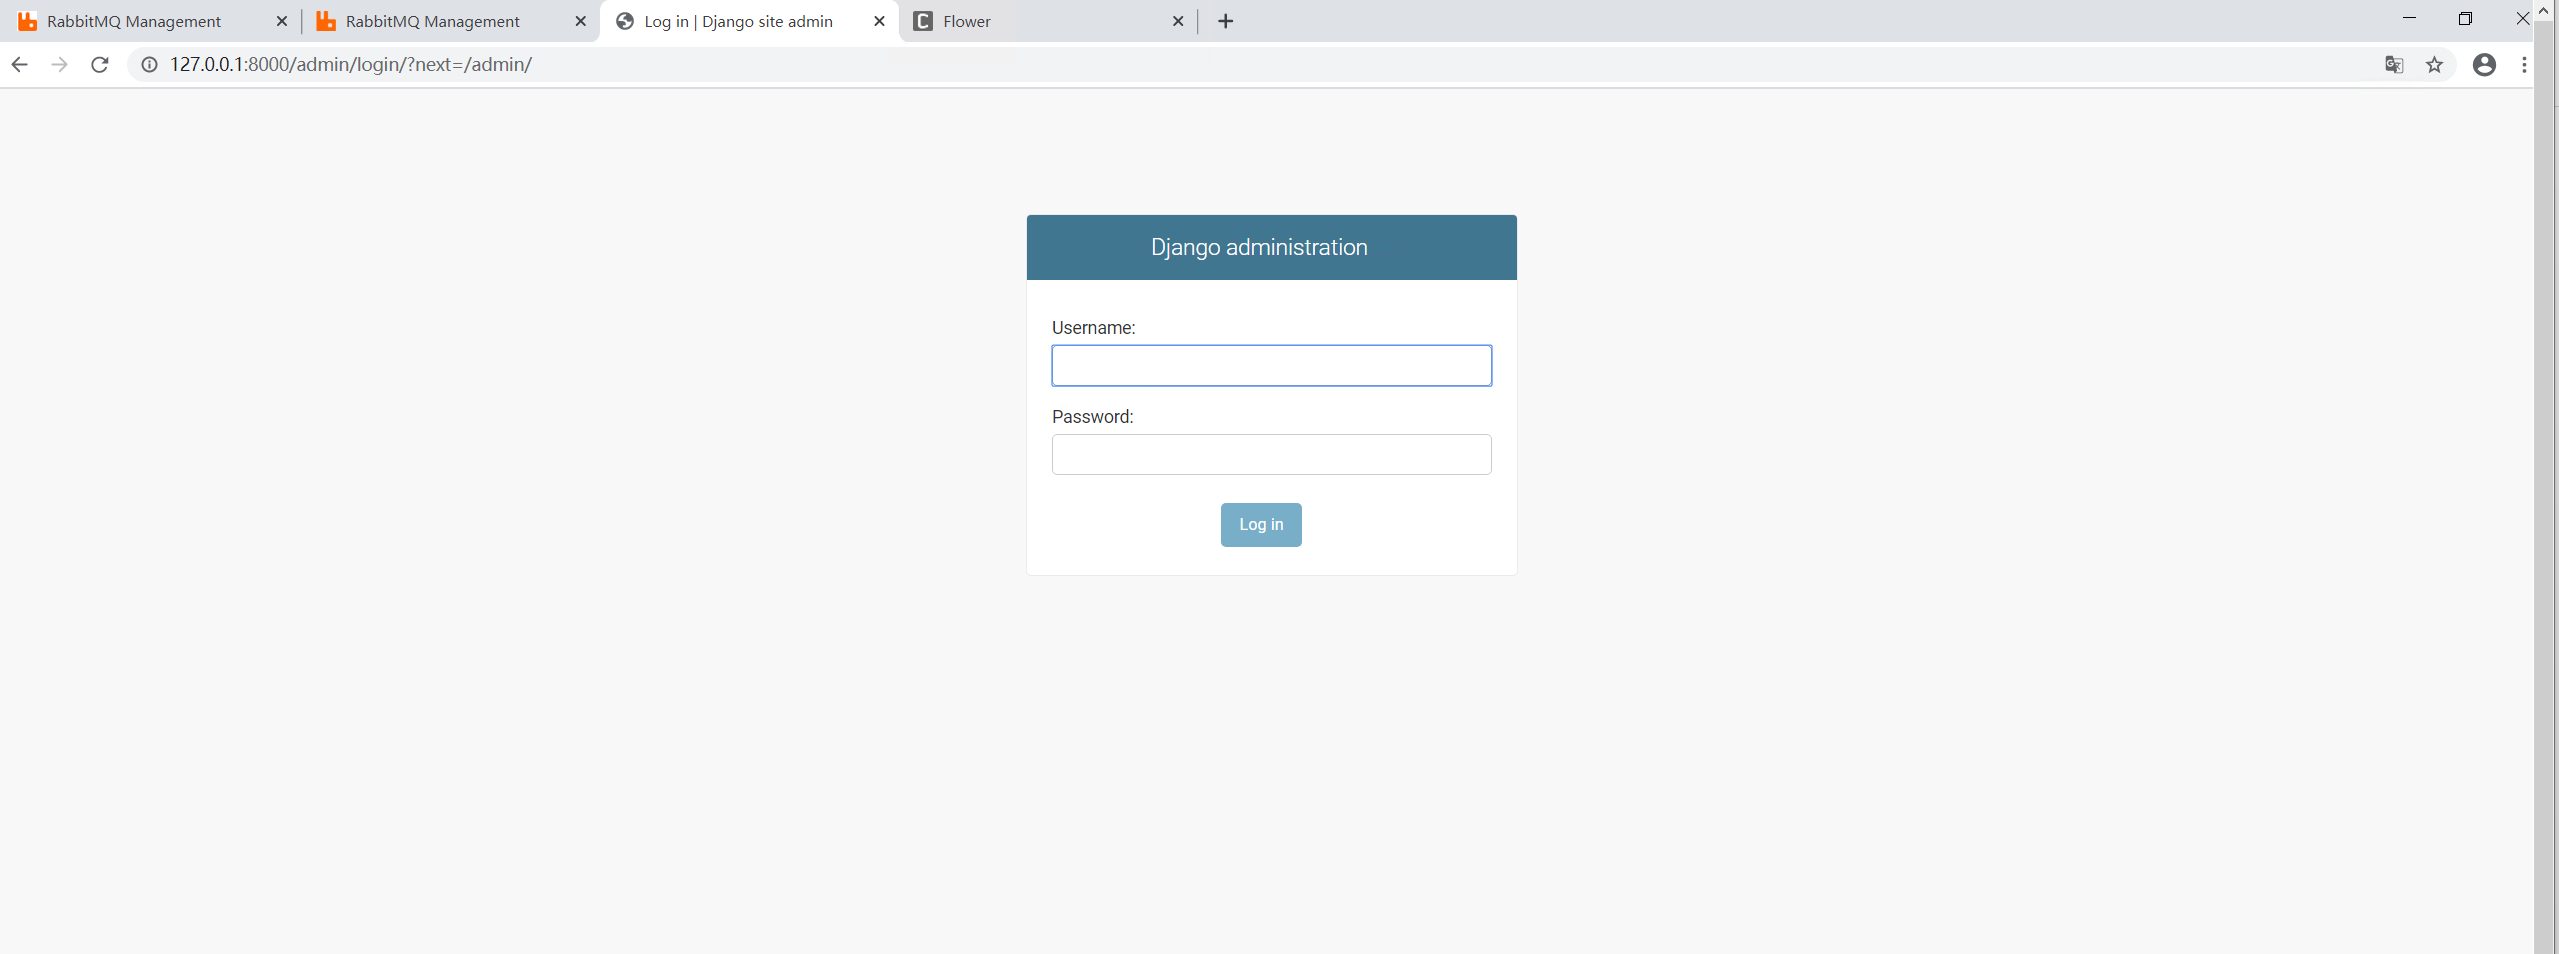Click the browser forward arrow
The image size is (2559, 954).
tap(59, 65)
